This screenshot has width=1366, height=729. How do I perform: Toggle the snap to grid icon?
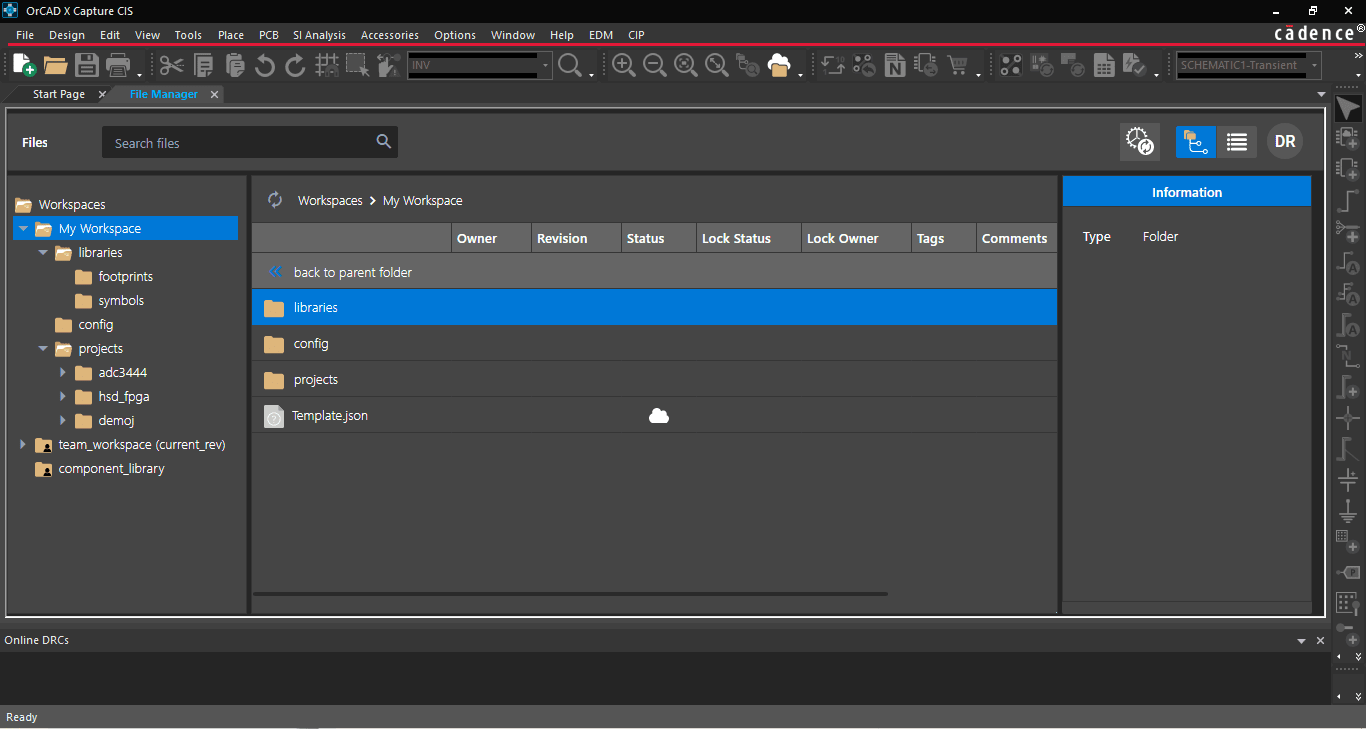click(x=327, y=65)
